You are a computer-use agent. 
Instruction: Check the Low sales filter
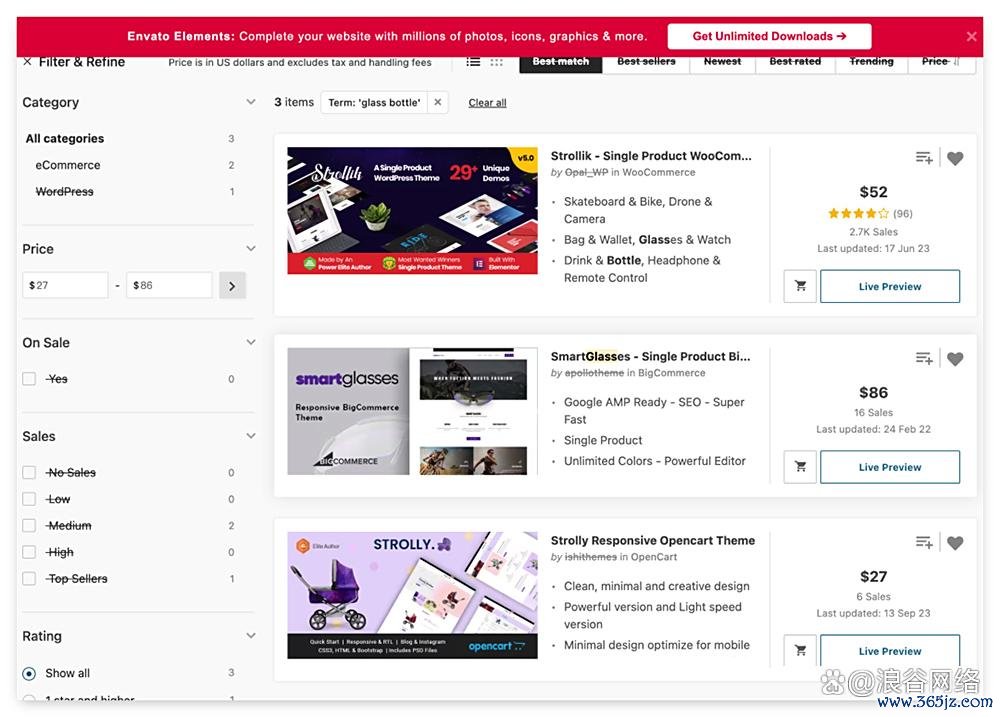[29, 499]
